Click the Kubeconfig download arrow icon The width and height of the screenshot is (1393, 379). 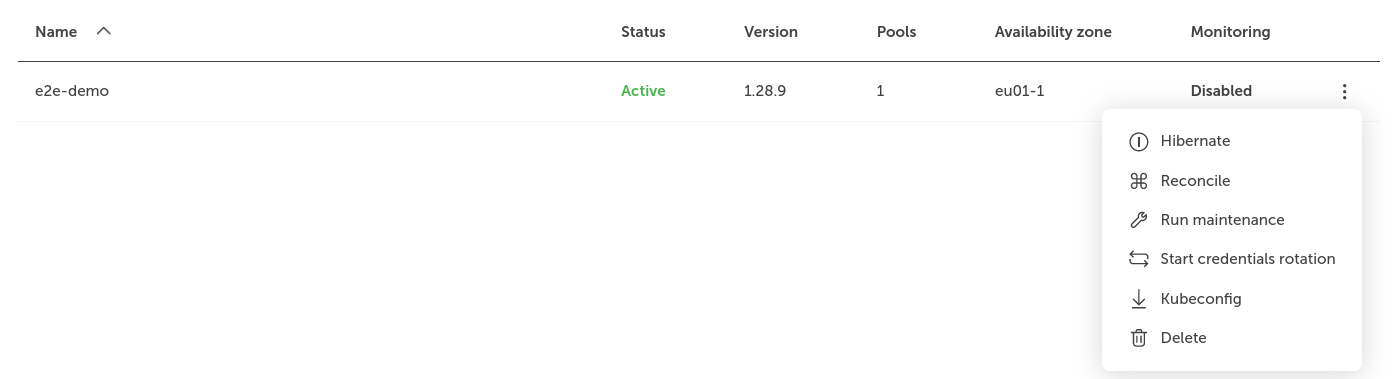pyautogui.click(x=1138, y=299)
